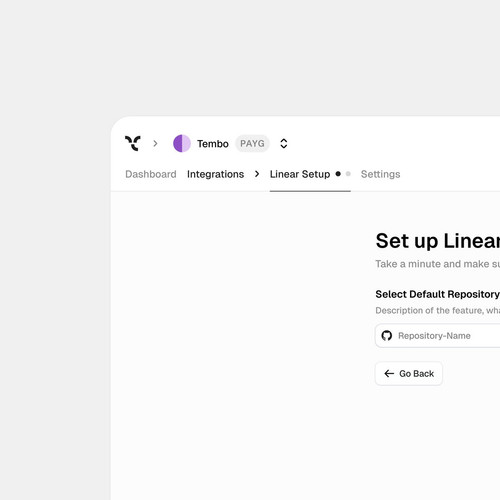Click the chevron after Integrations
500x500 pixels.
[x=257, y=174]
